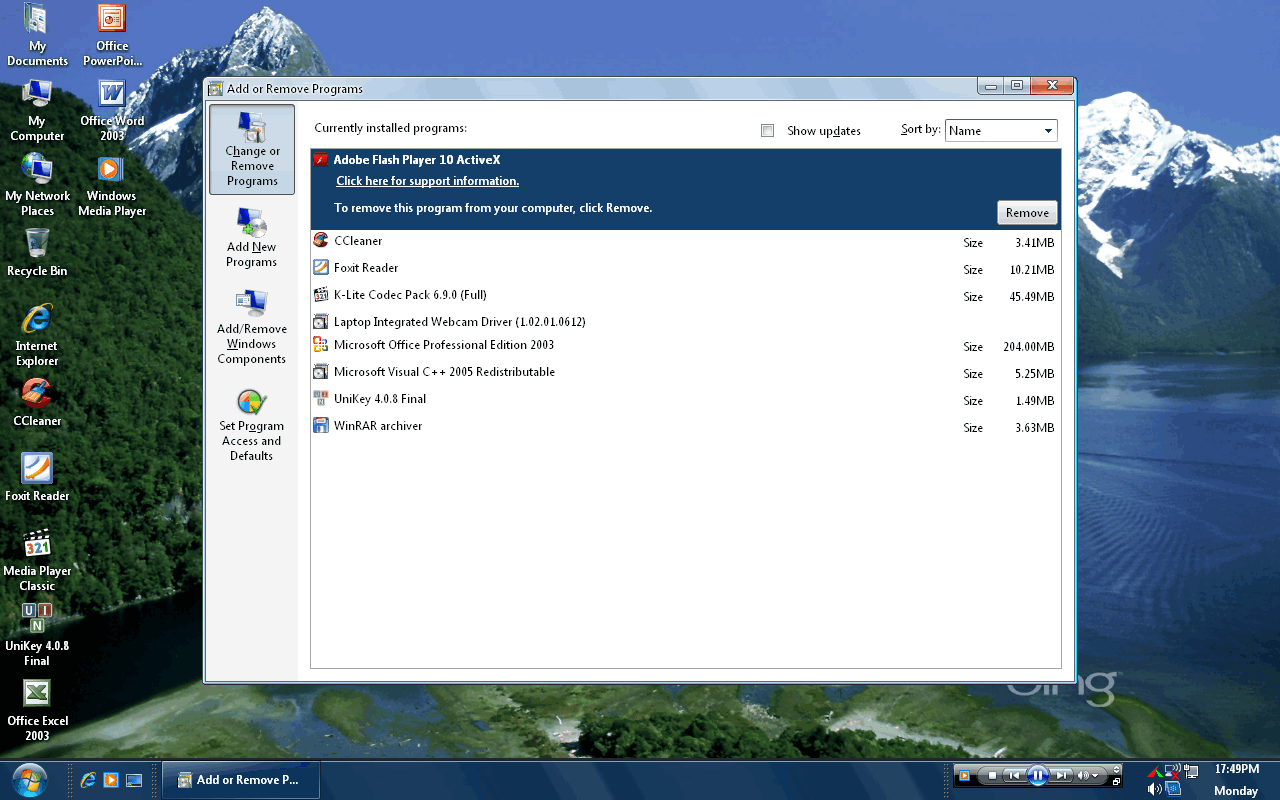Click here for support information link
Viewport: 1280px width, 800px height.
pyautogui.click(x=427, y=181)
